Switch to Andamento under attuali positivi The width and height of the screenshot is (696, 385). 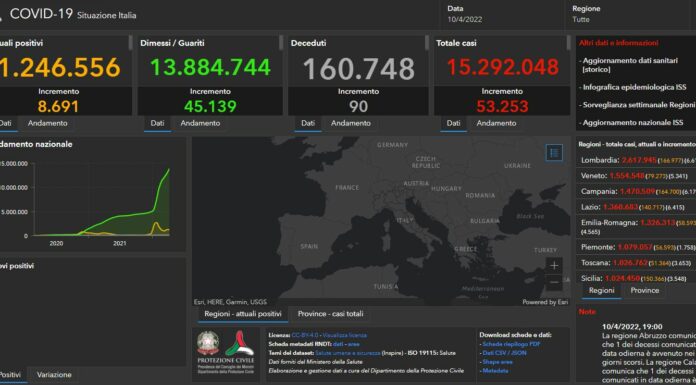click(47, 123)
